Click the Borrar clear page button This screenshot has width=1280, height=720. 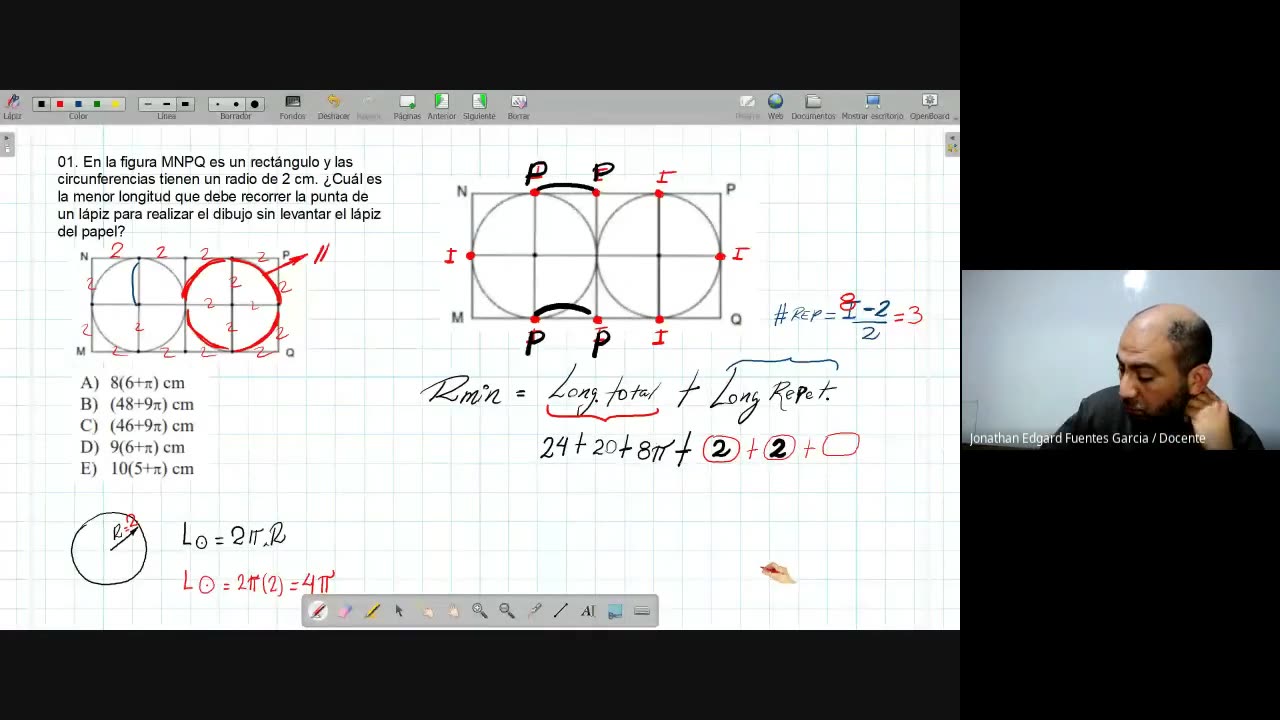point(518,106)
